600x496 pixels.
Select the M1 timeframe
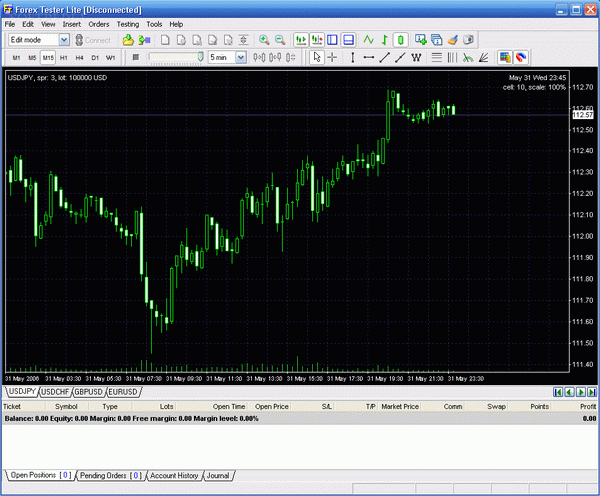pyautogui.click(x=16, y=58)
